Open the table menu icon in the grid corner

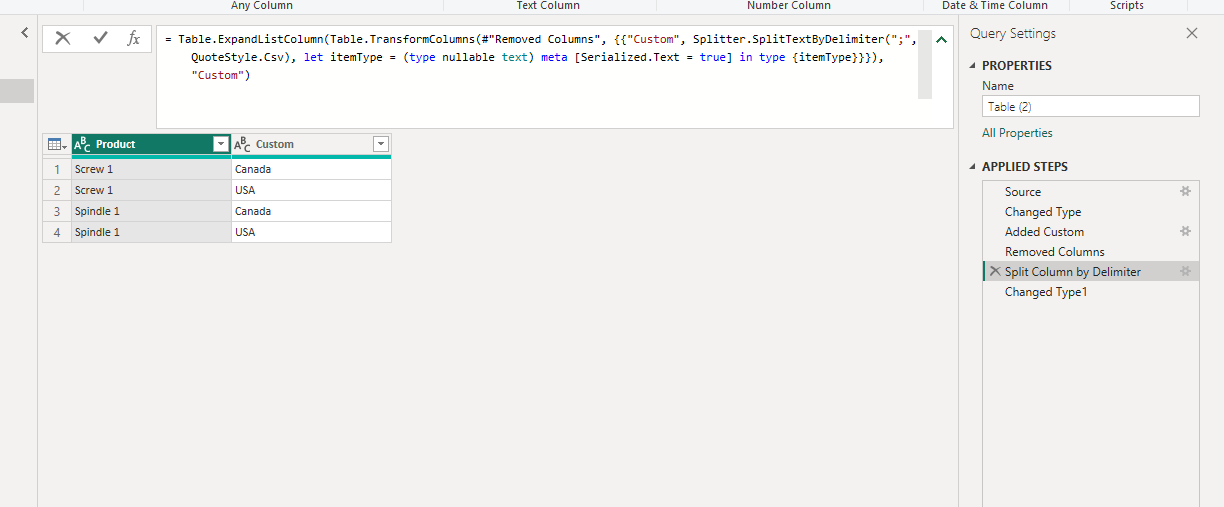tap(57, 145)
